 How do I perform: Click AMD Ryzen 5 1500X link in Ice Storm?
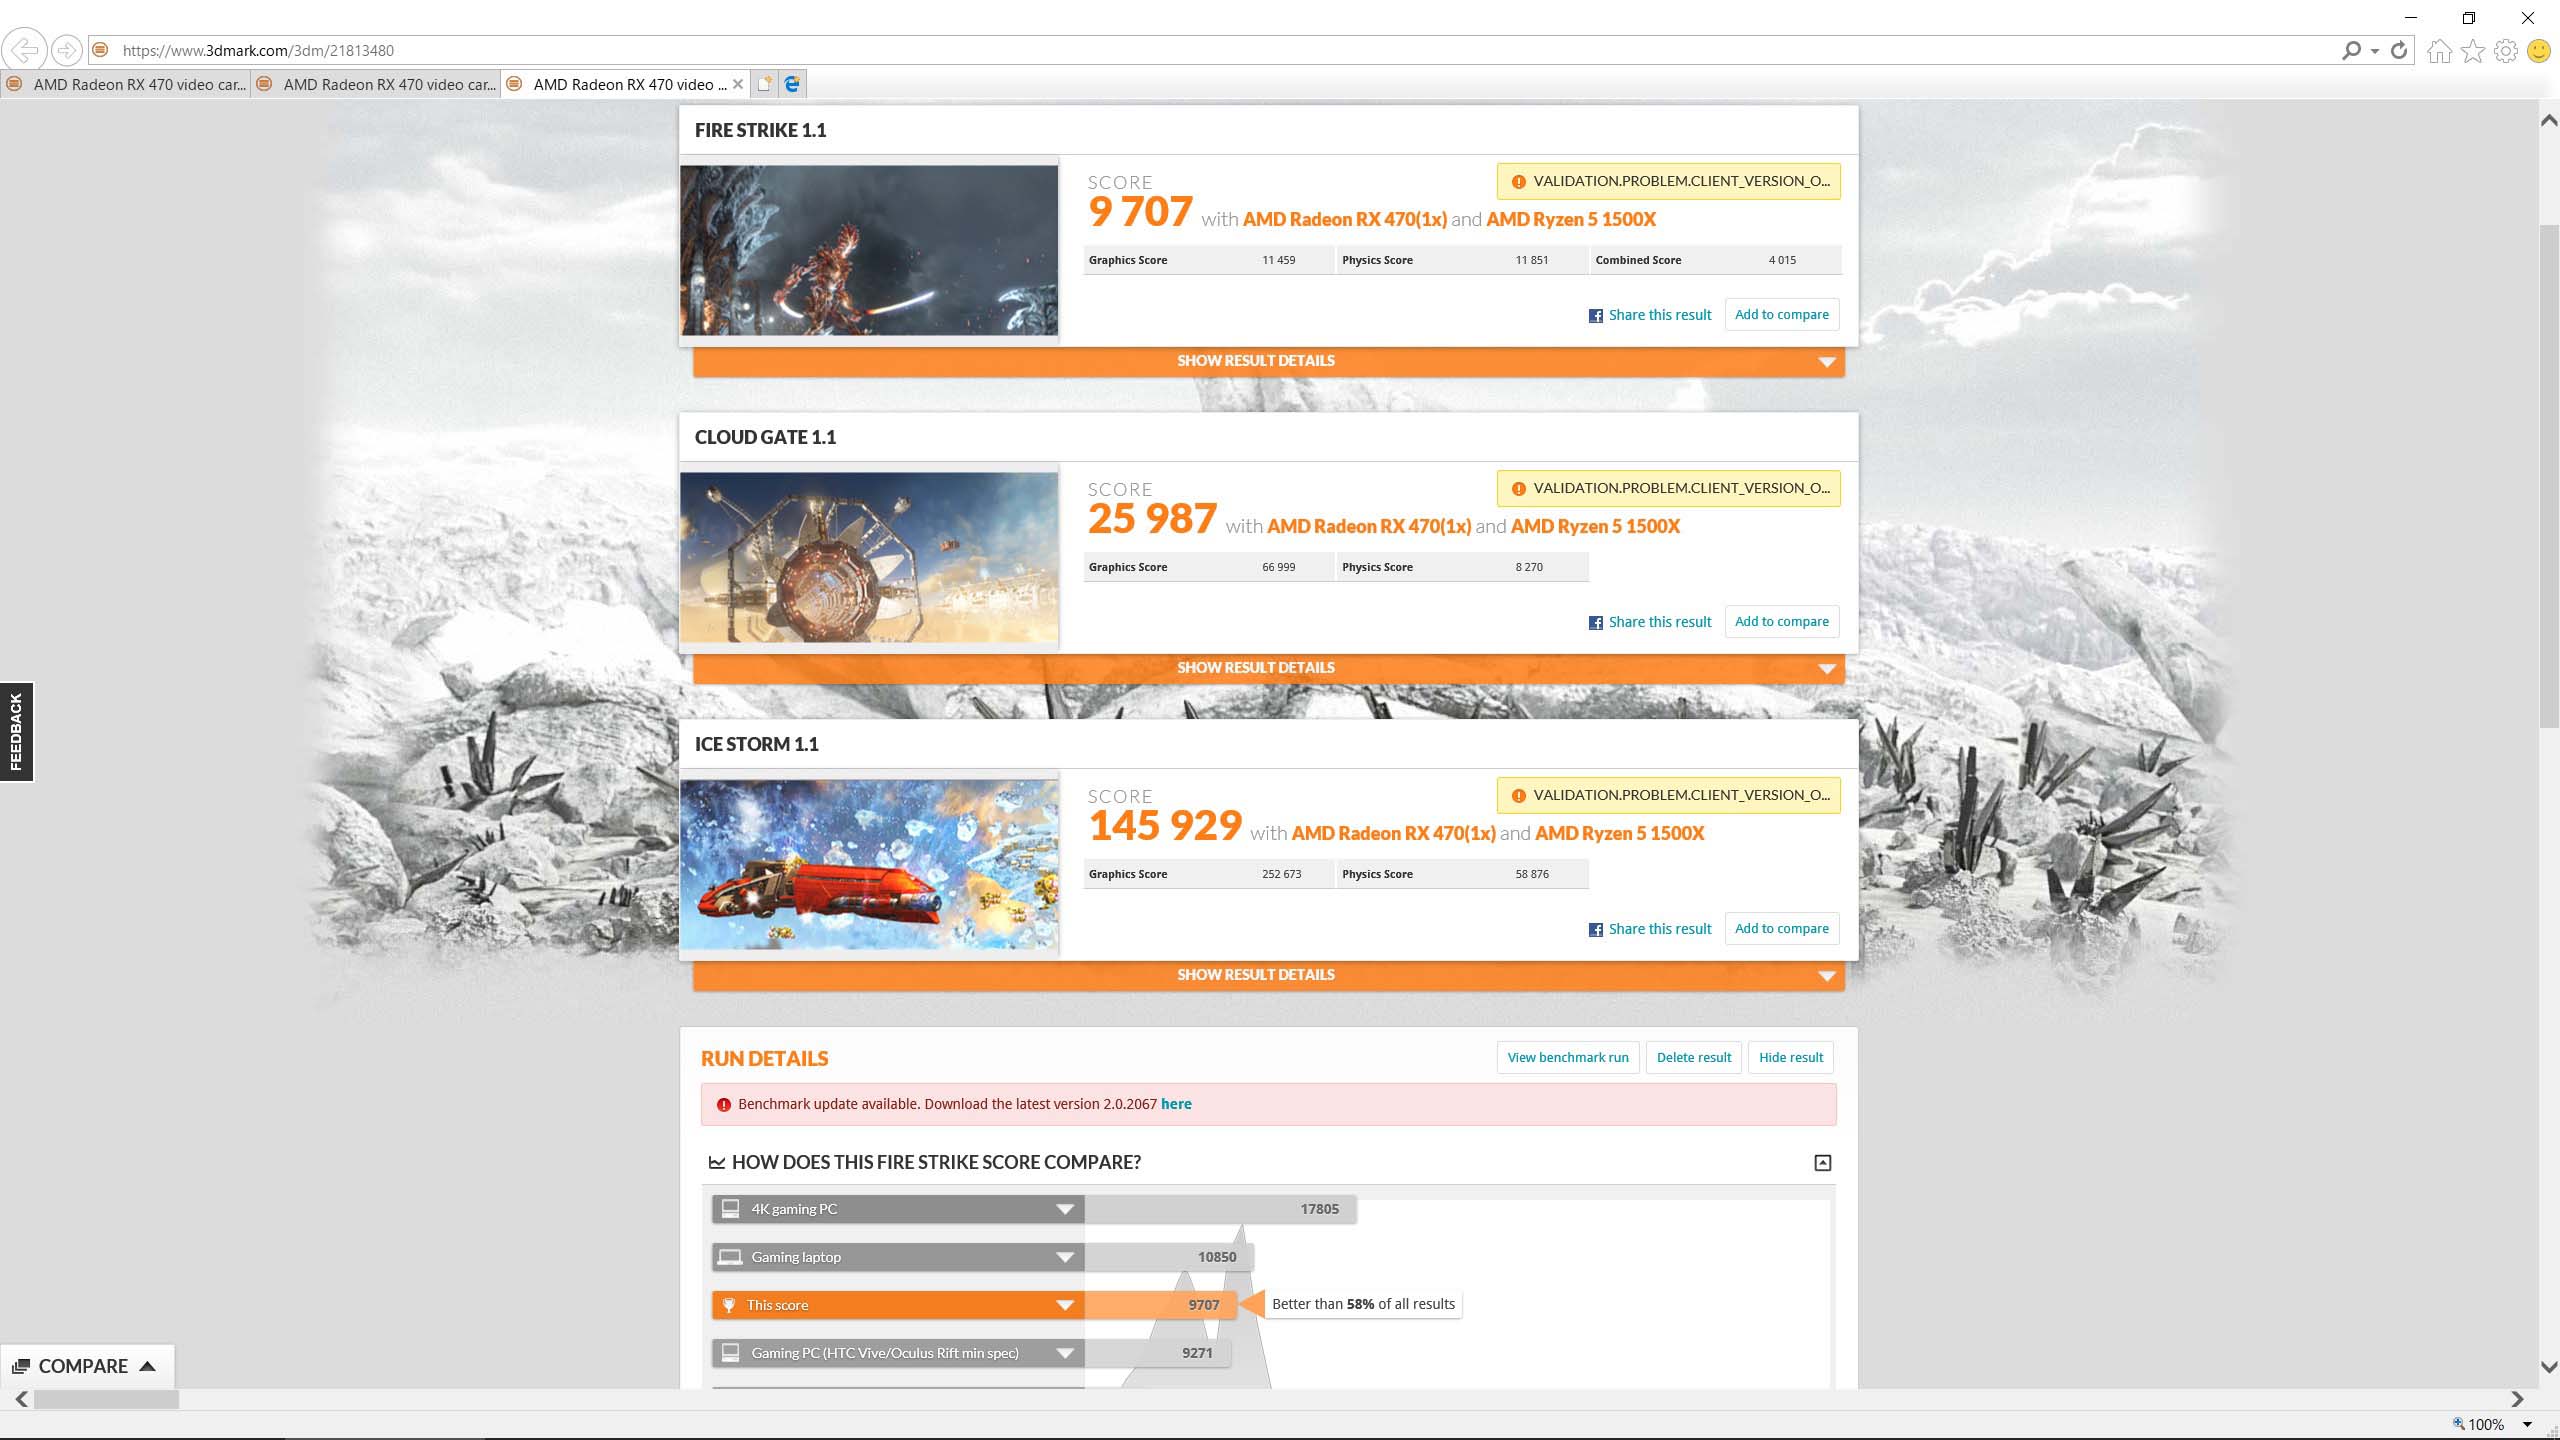[1619, 833]
